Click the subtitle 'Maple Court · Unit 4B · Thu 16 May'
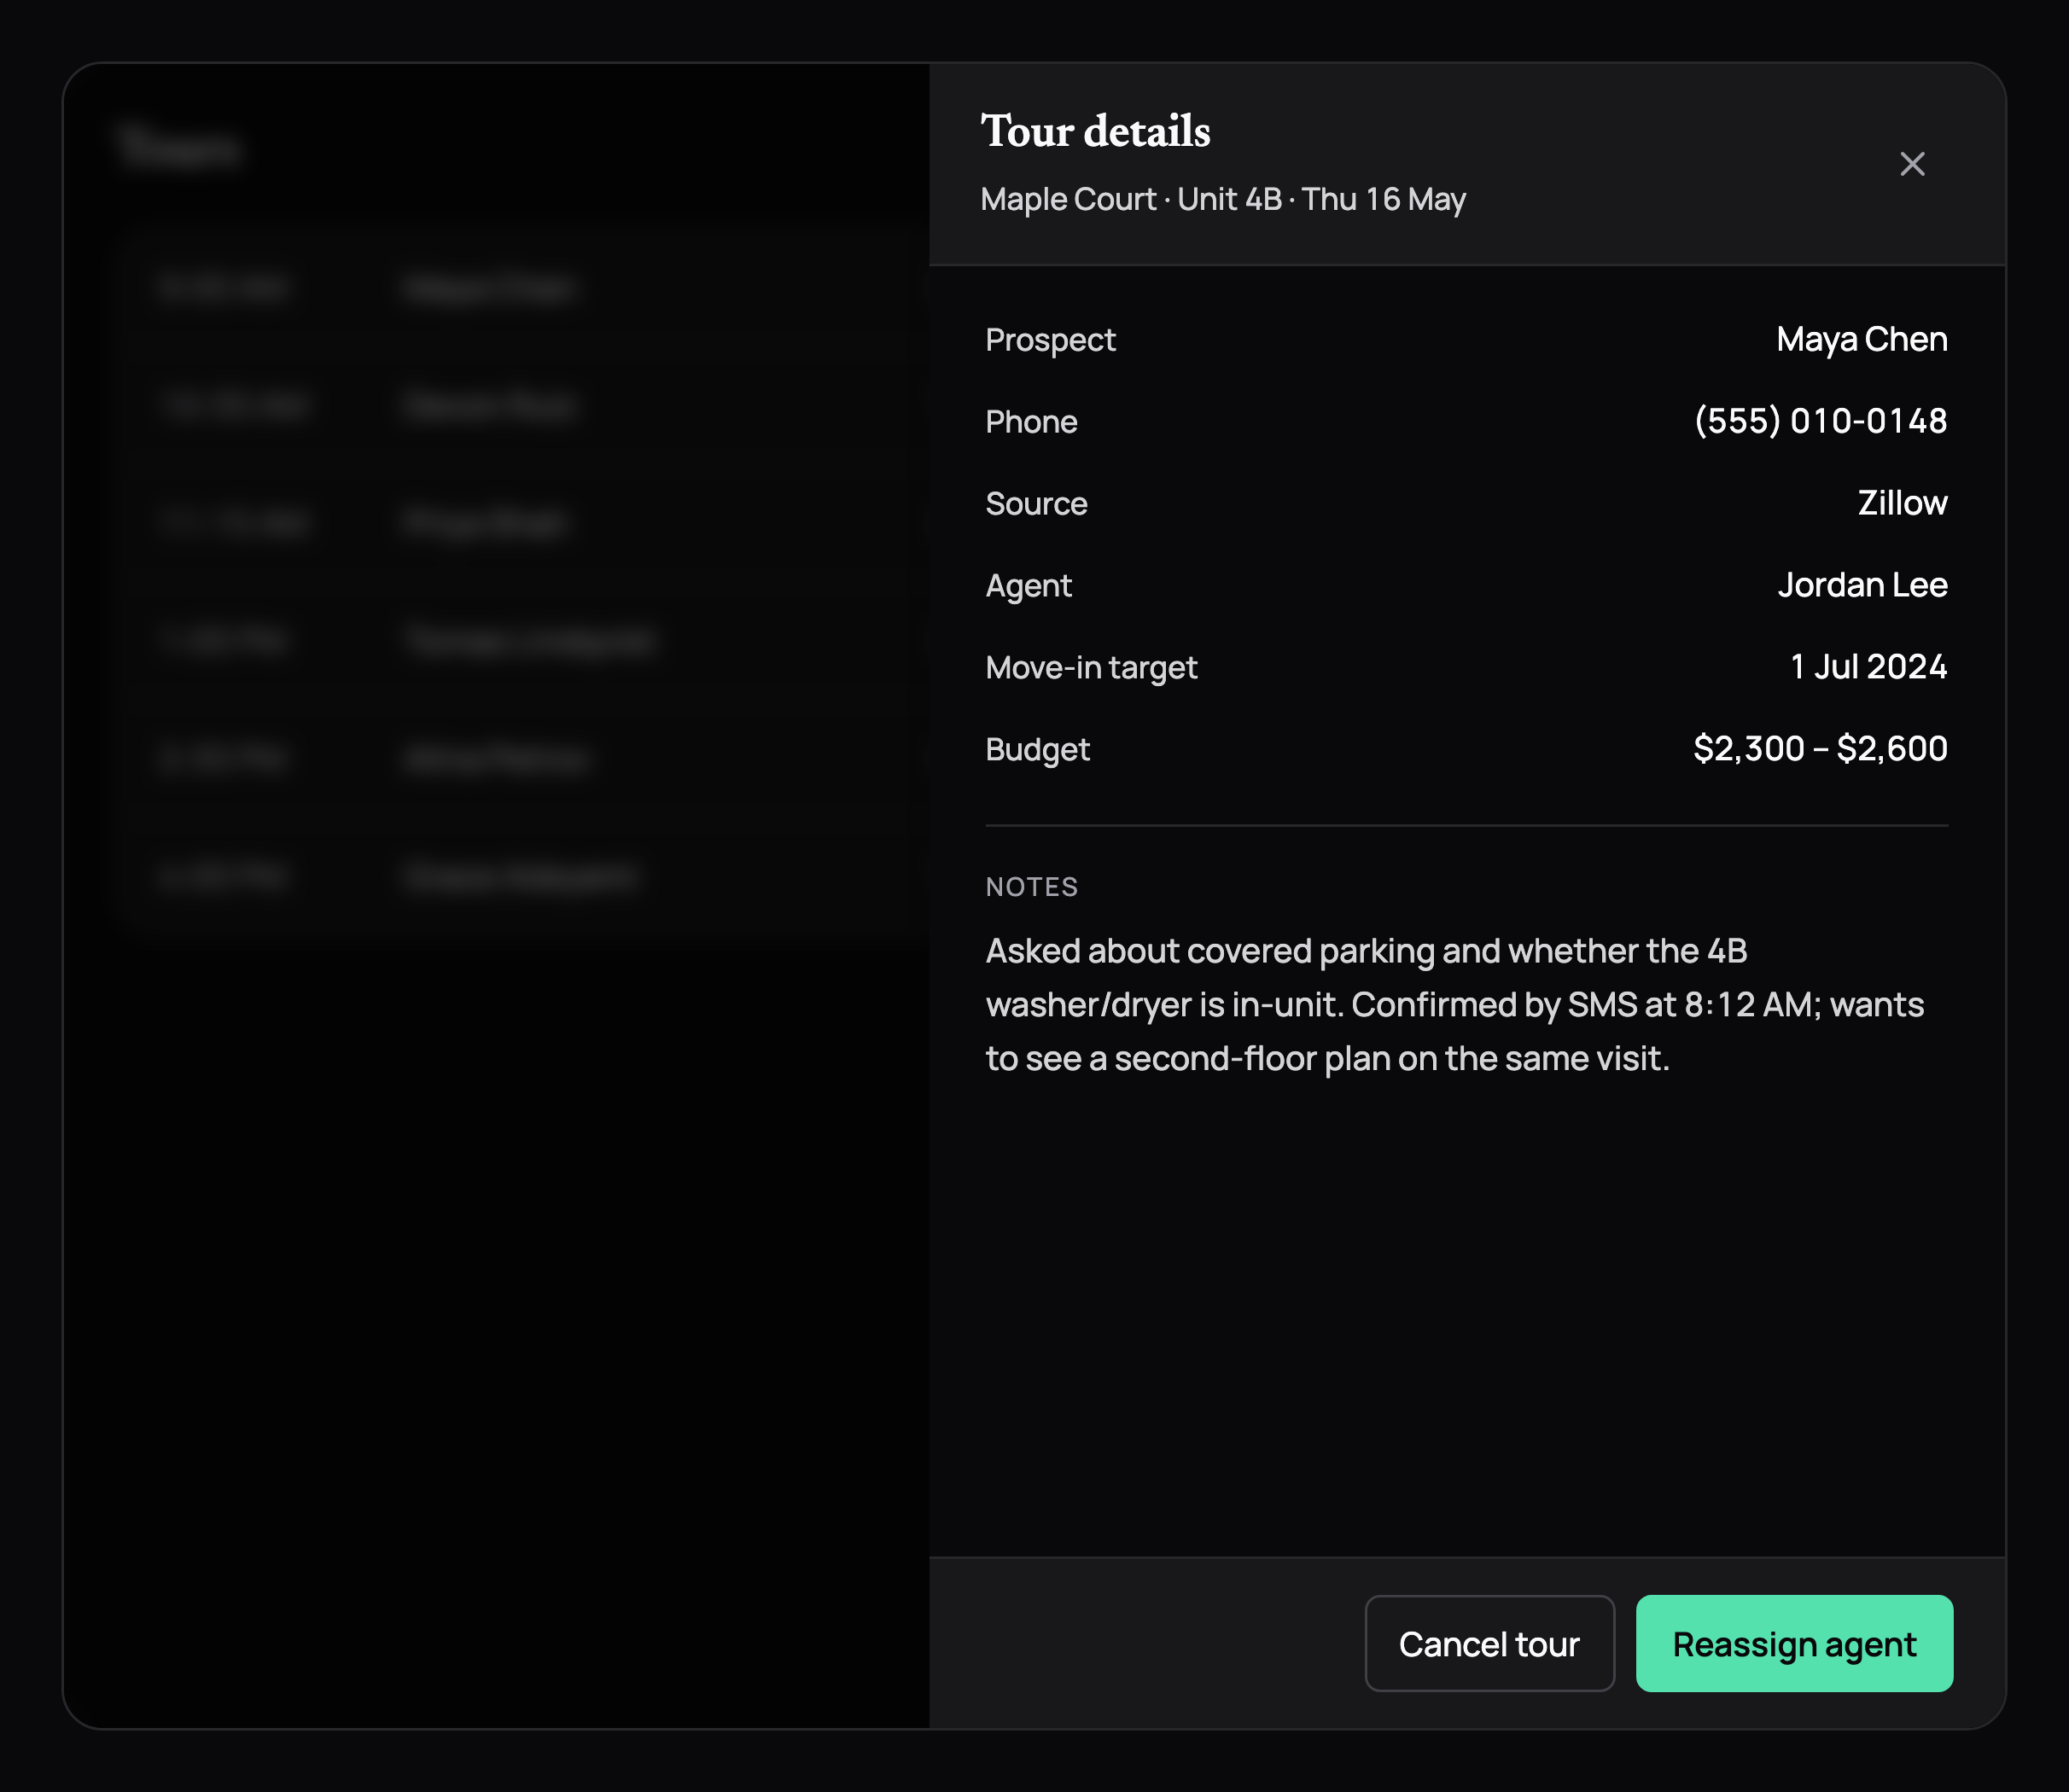The height and width of the screenshot is (1792, 2069). pyautogui.click(x=1223, y=199)
